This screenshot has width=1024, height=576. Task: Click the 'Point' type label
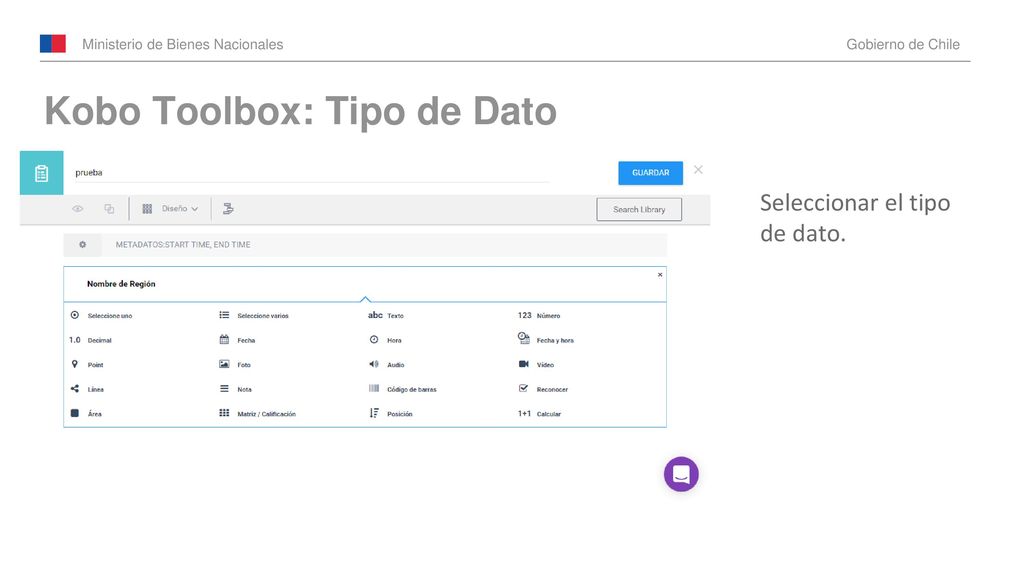coord(95,365)
